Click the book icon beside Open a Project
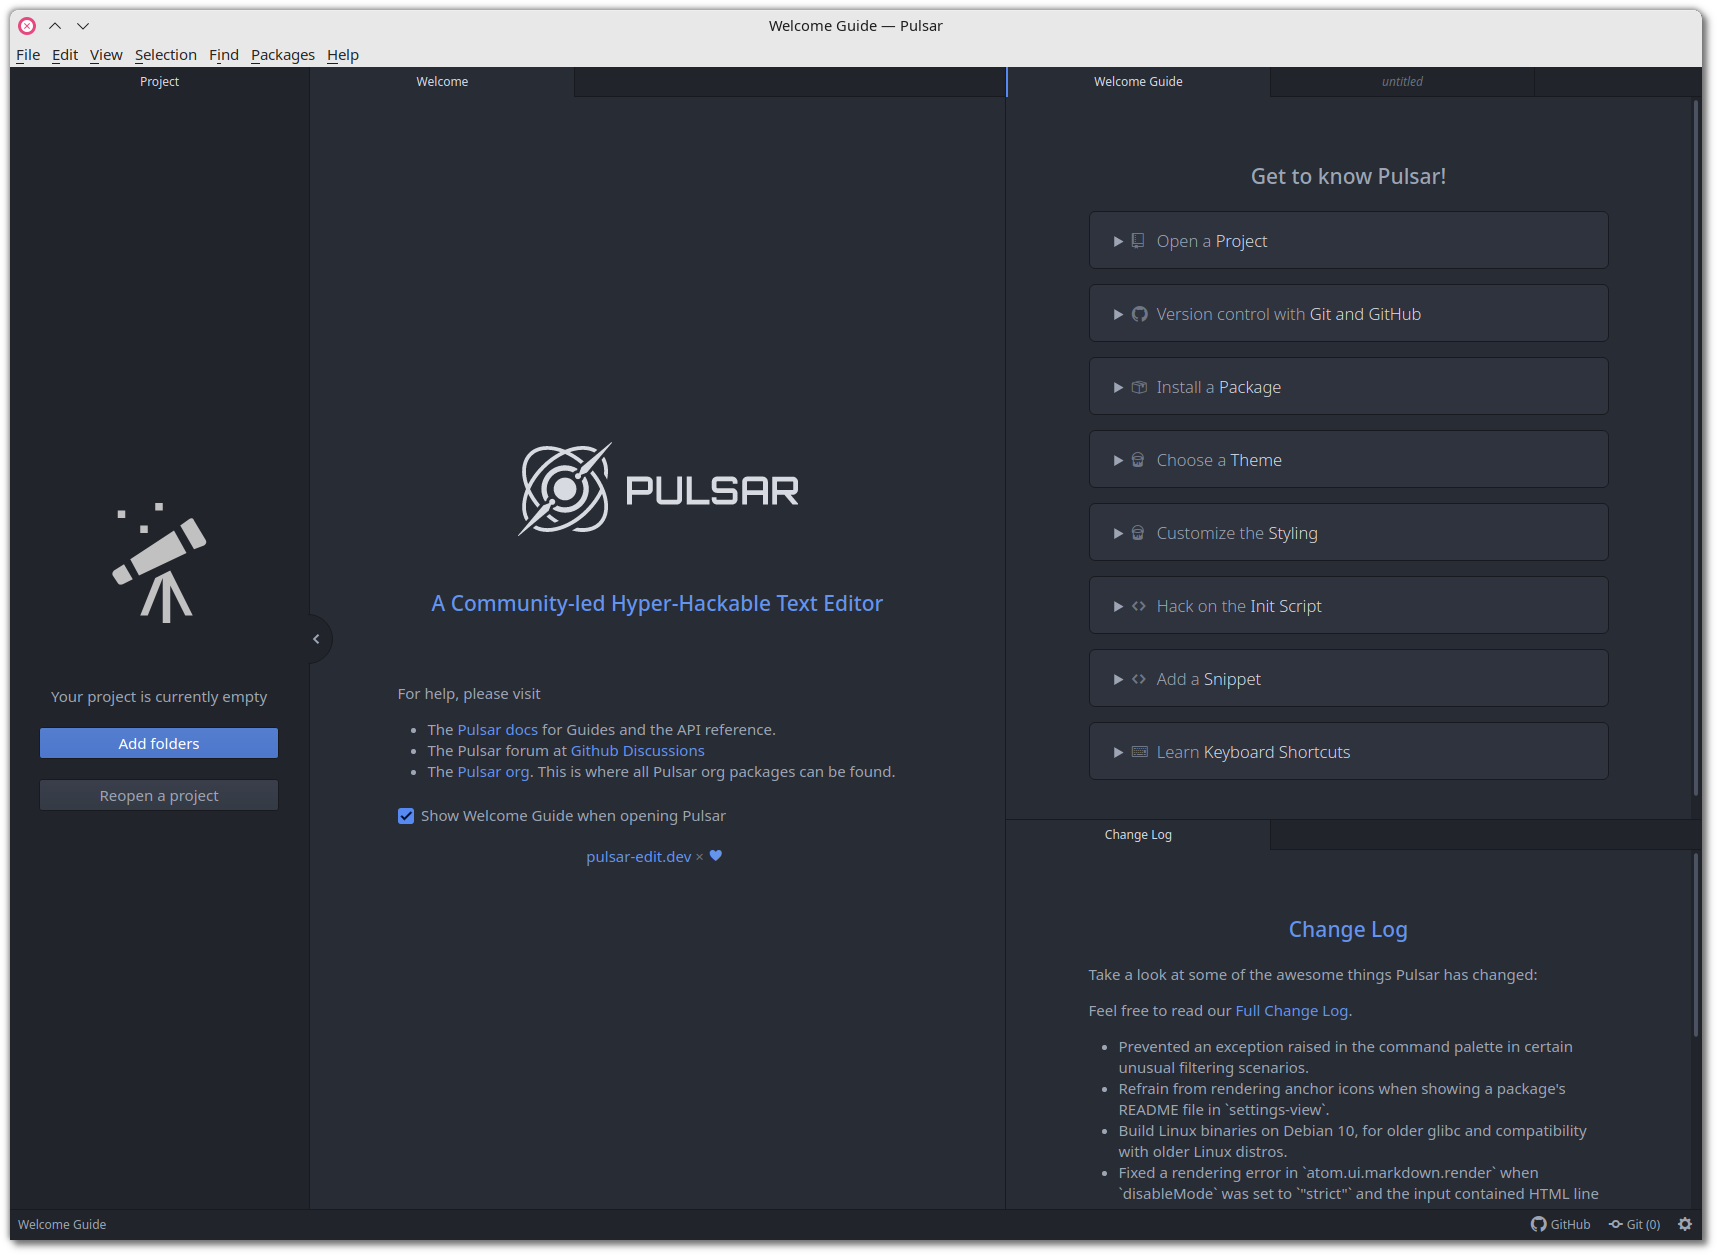The height and width of the screenshot is (1256, 1718). [1138, 241]
